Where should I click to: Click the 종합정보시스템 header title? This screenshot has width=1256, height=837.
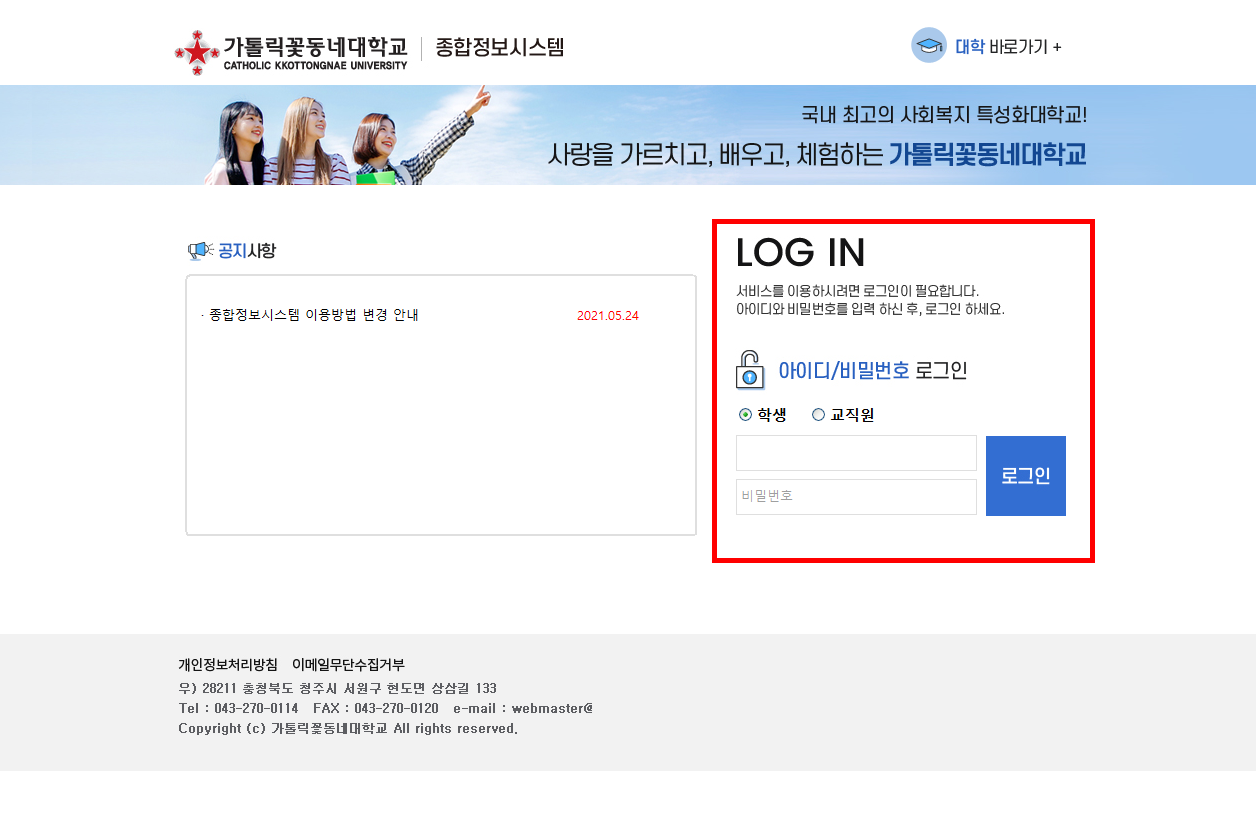pos(499,48)
